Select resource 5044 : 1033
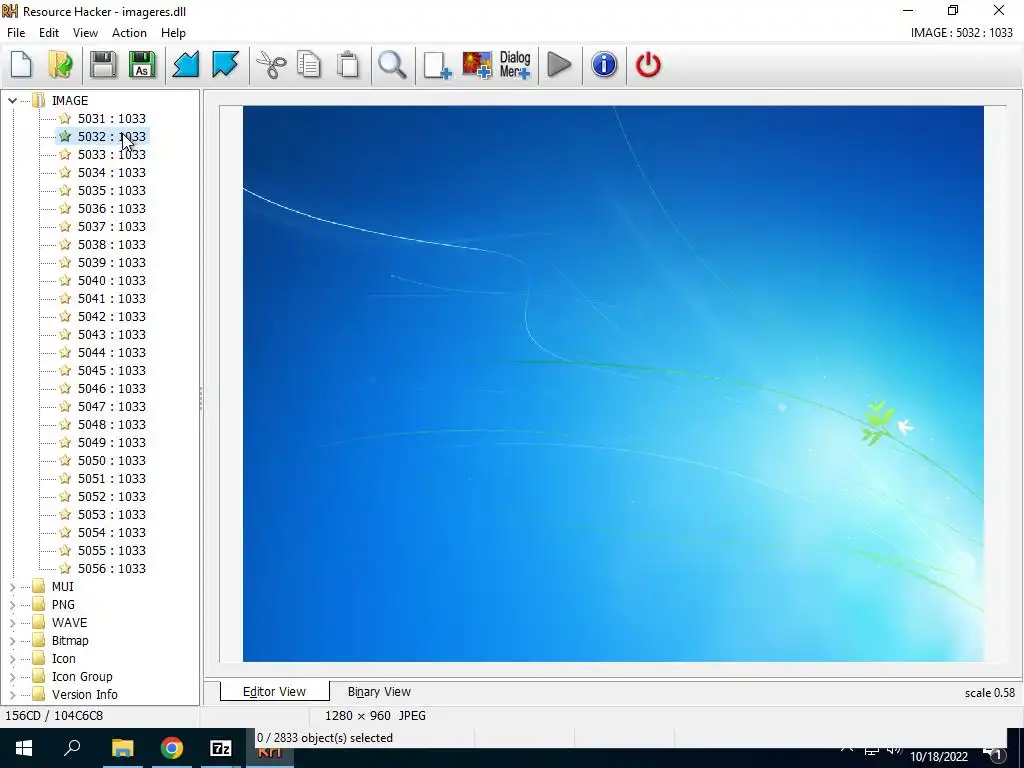The height and width of the screenshot is (768, 1024). (112, 352)
